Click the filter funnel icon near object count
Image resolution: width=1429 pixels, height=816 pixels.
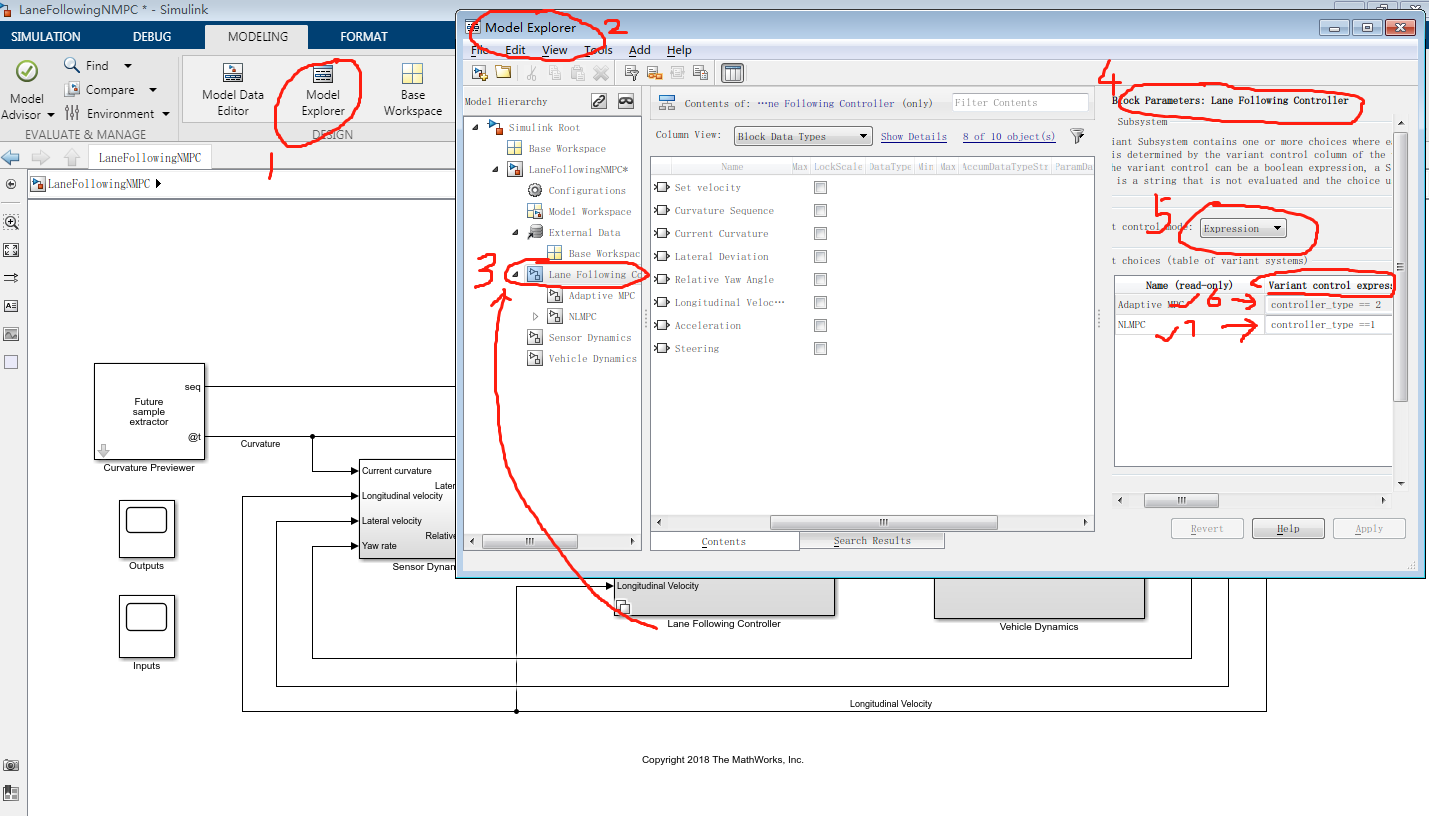[x=1077, y=136]
